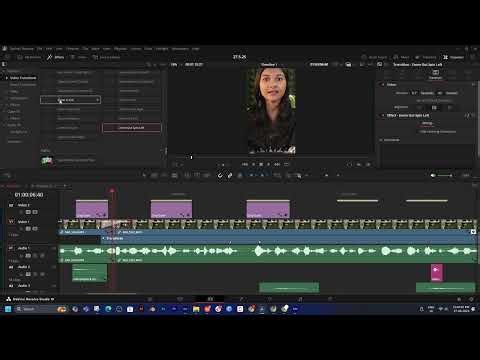This screenshot has height=360, width=480.
Task: Adjust the monitor volume slider
Action: tap(445, 175)
